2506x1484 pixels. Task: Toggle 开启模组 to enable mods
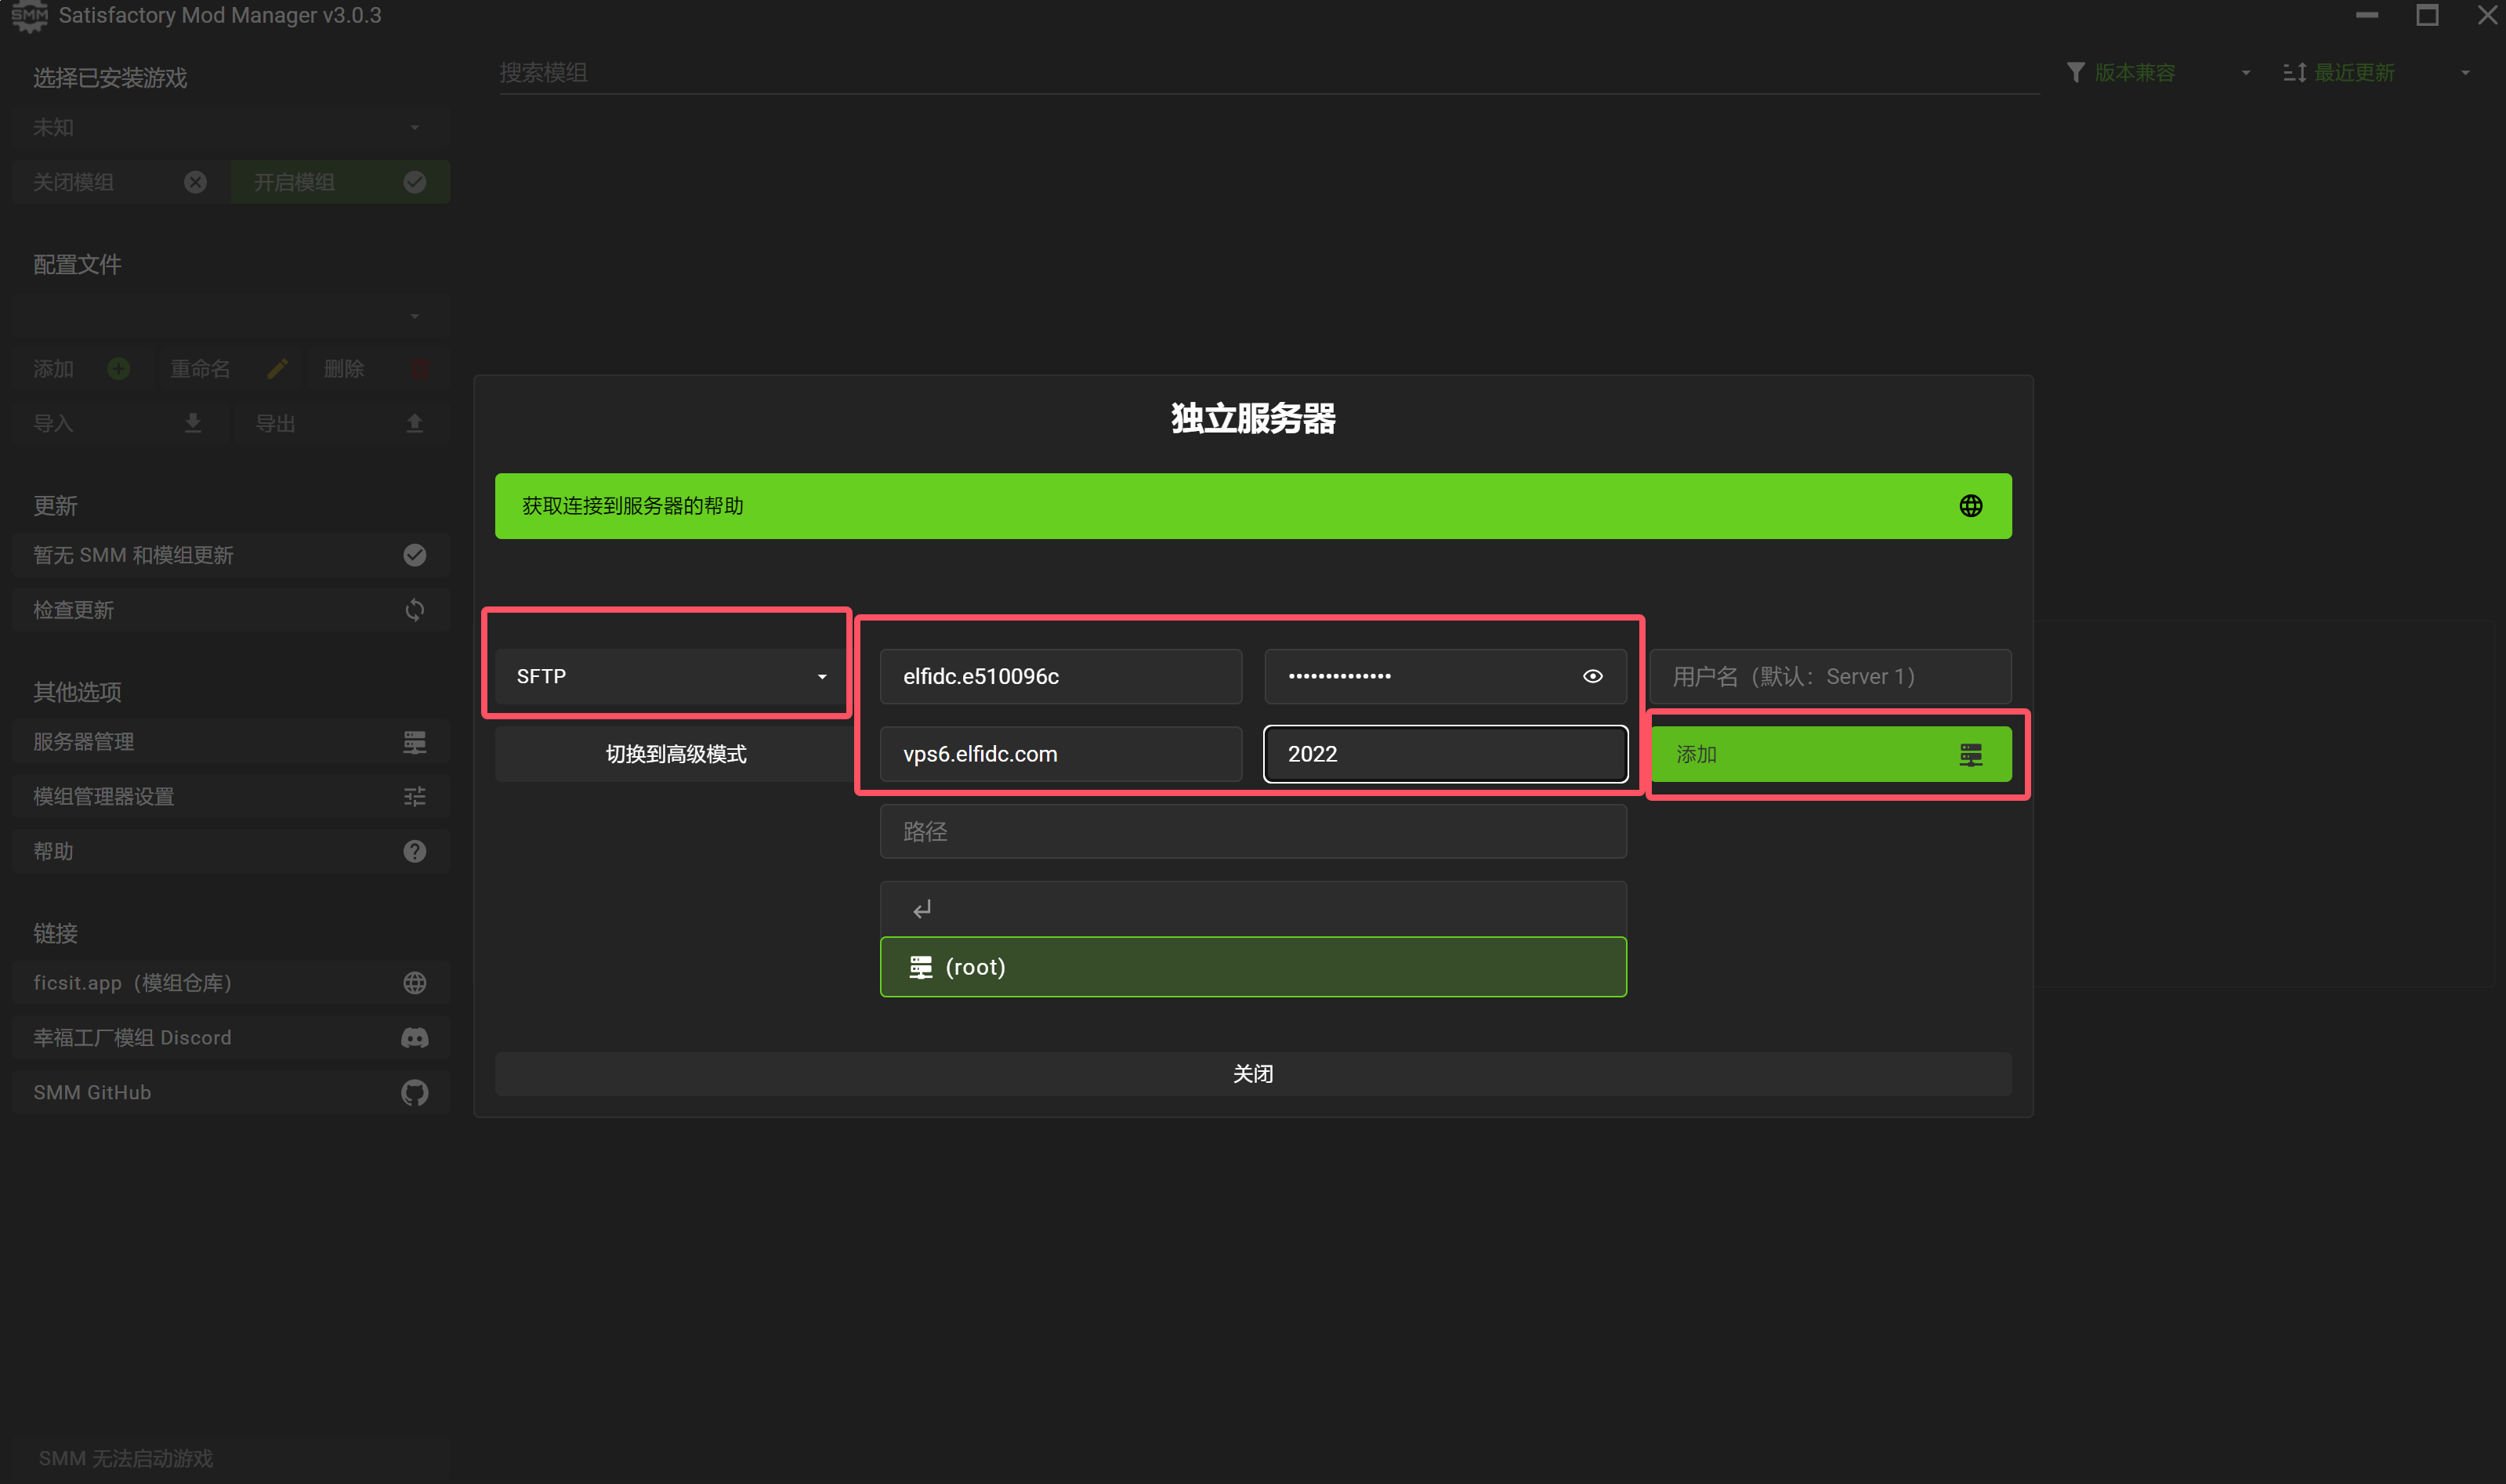[341, 182]
